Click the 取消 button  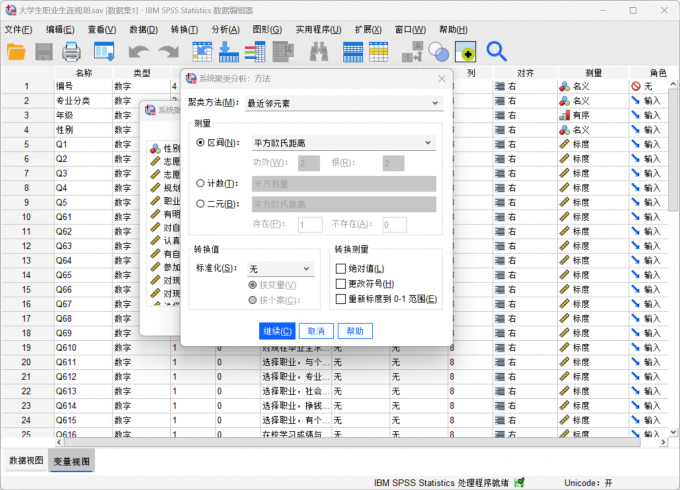[x=316, y=331]
